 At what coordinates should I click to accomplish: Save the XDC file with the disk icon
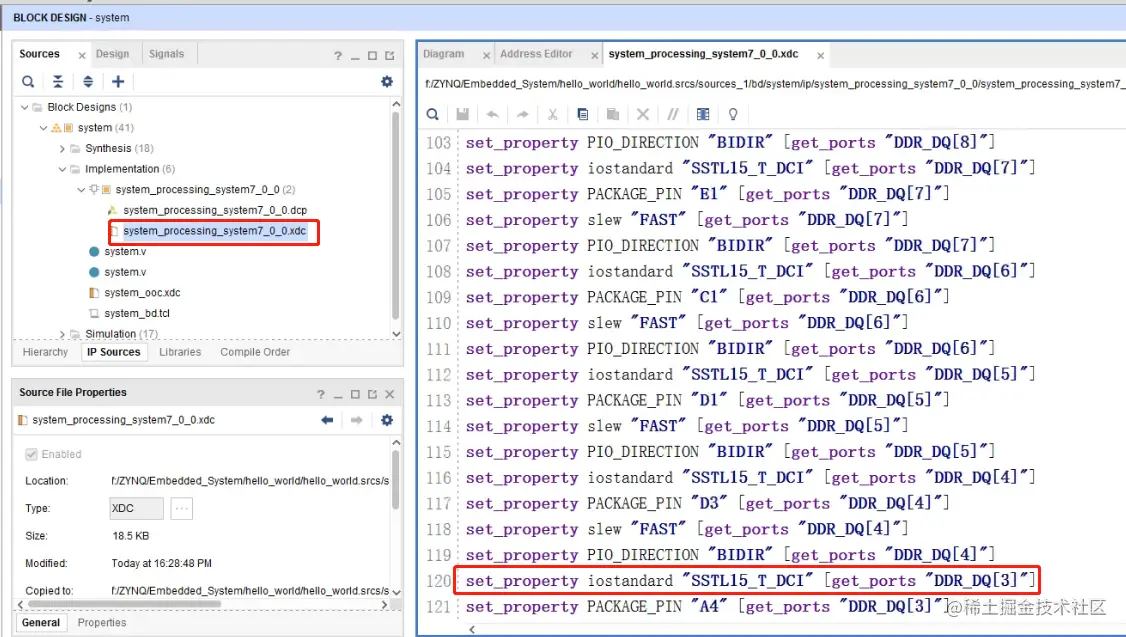(x=462, y=114)
